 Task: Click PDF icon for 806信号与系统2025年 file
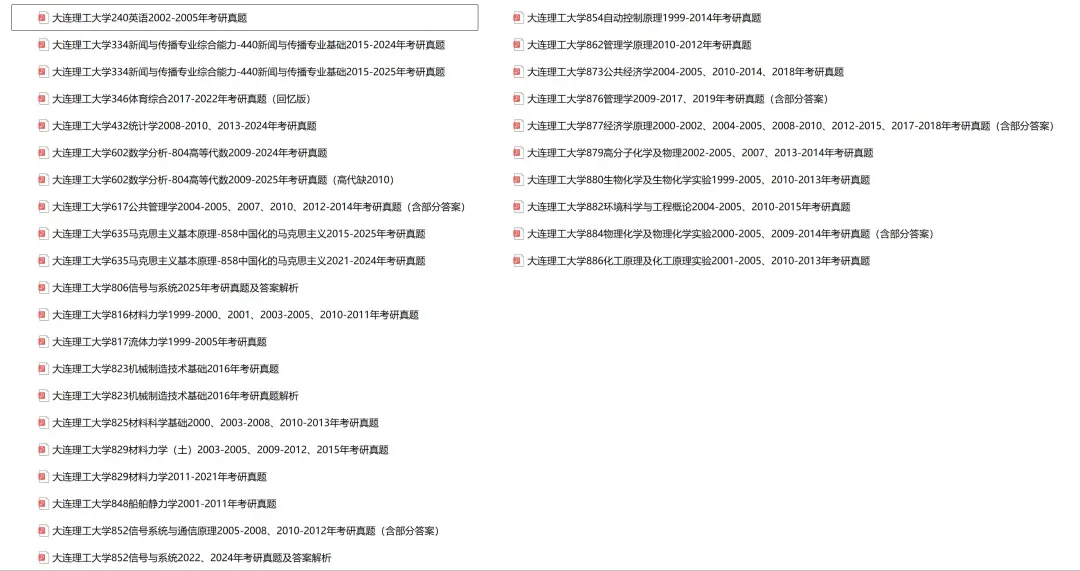pos(43,287)
